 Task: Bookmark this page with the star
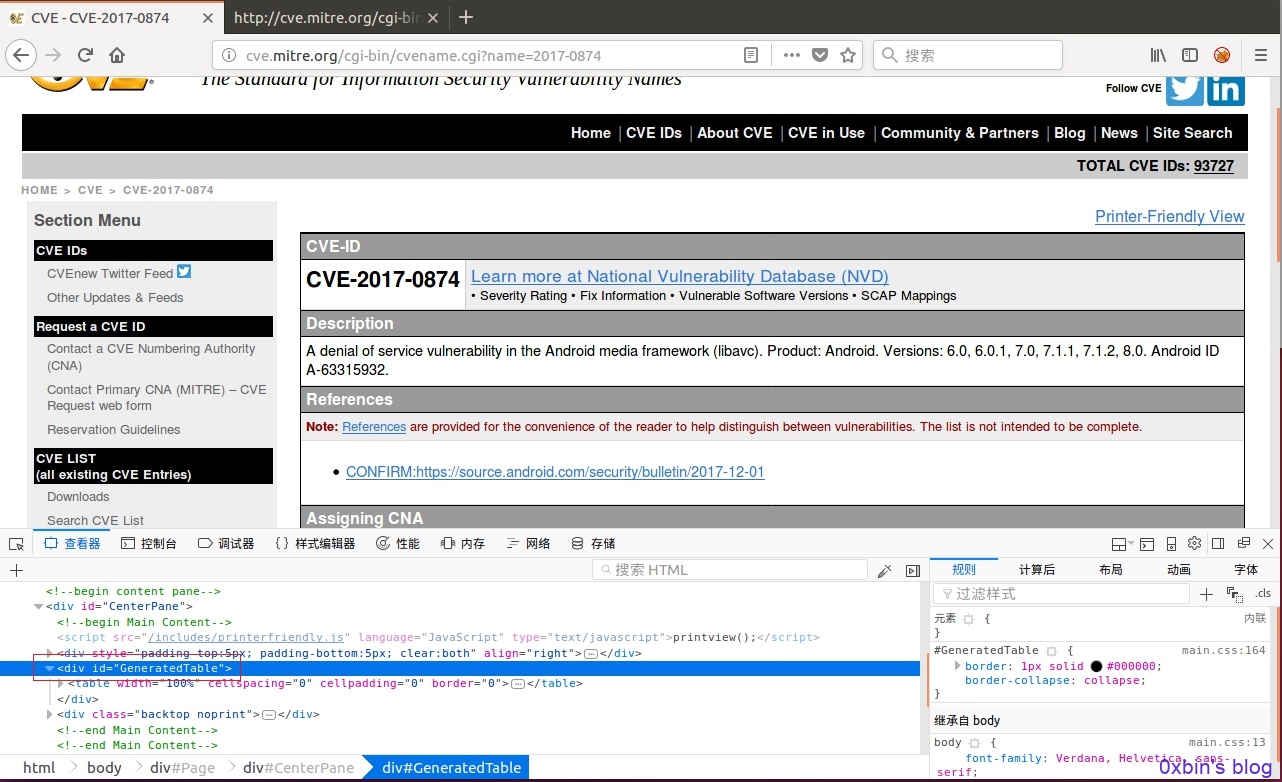tap(848, 56)
